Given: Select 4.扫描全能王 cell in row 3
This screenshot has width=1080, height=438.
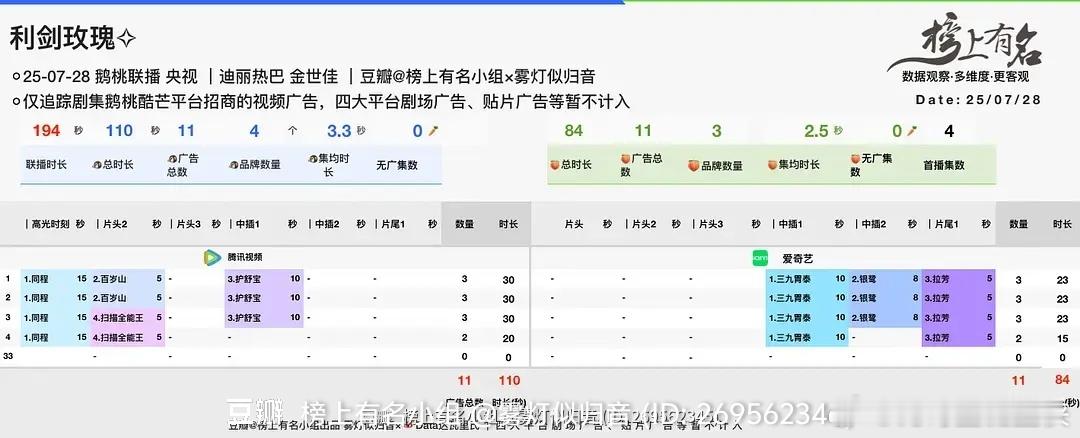Looking at the screenshot, I should coord(128,318).
